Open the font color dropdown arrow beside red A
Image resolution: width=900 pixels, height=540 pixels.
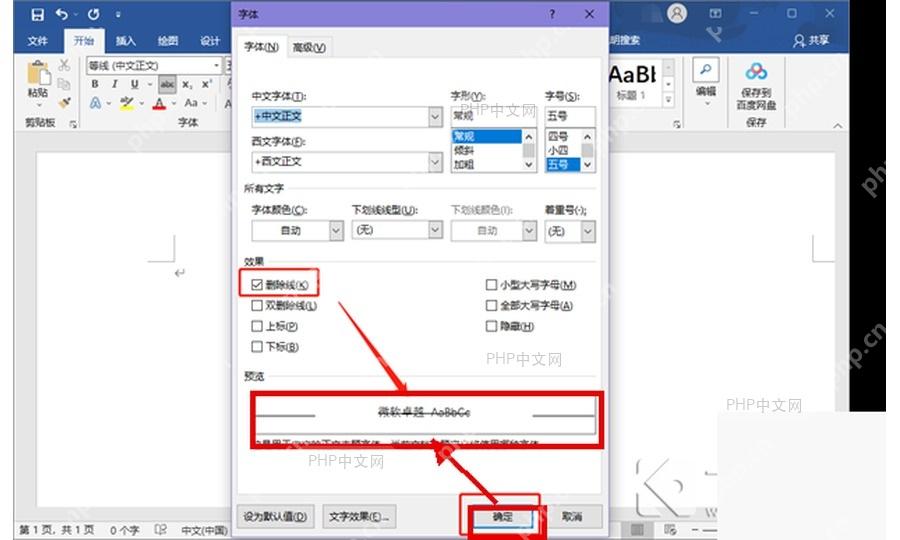coord(173,104)
